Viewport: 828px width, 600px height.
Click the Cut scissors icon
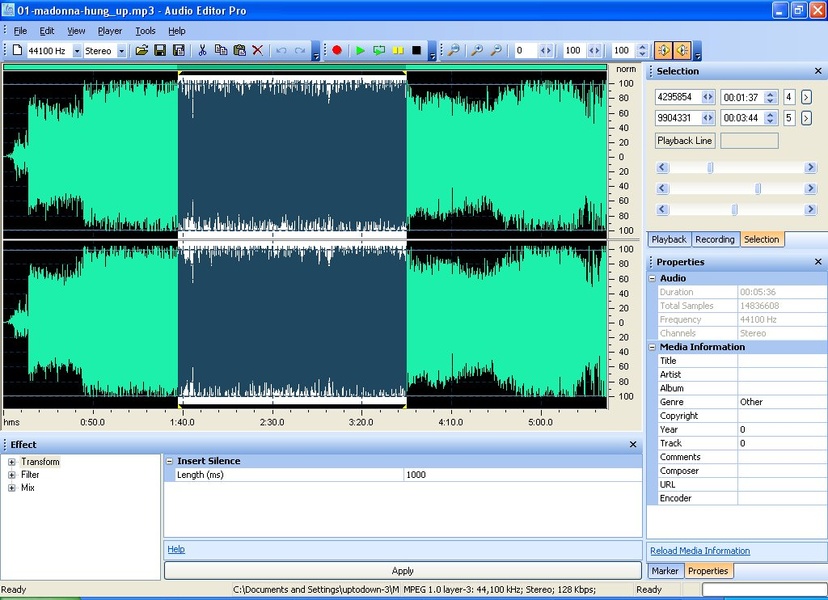click(202, 50)
